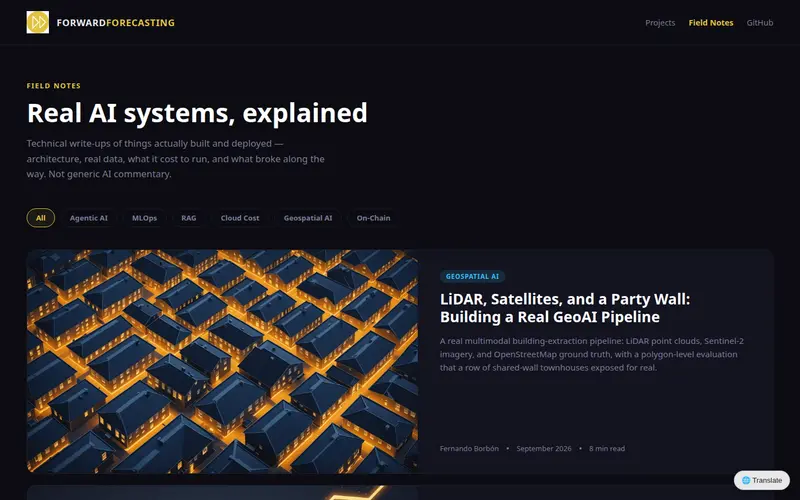Filter posts by Agentic AI
800x500 pixels.
[x=89, y=218]
